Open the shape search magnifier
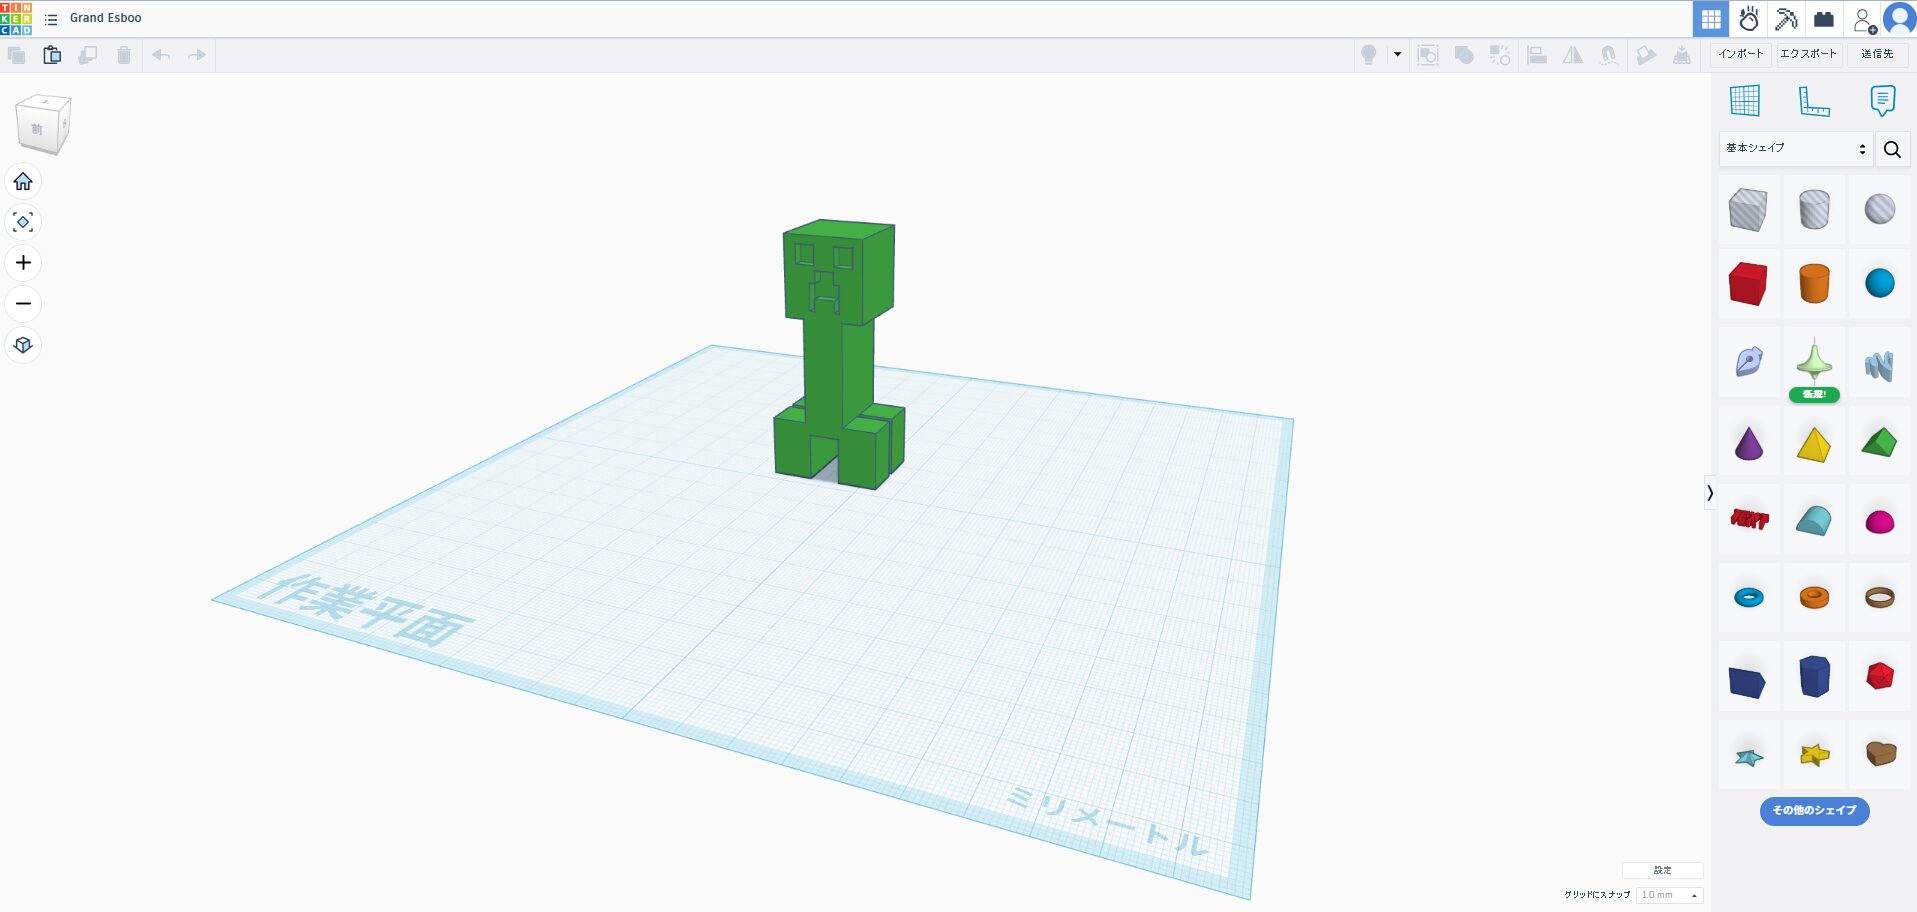 (x=1892, y=148)
